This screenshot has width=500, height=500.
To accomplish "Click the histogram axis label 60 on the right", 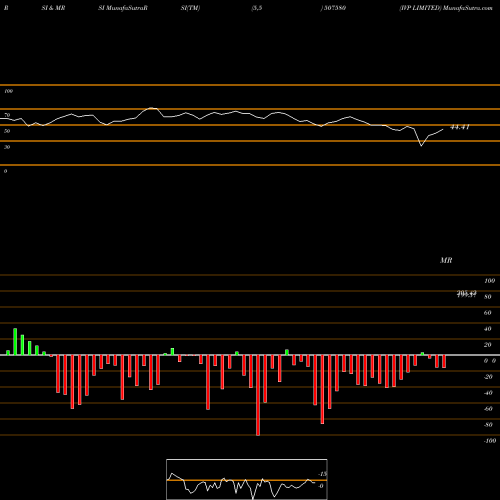I will click(x=488, y=313).
